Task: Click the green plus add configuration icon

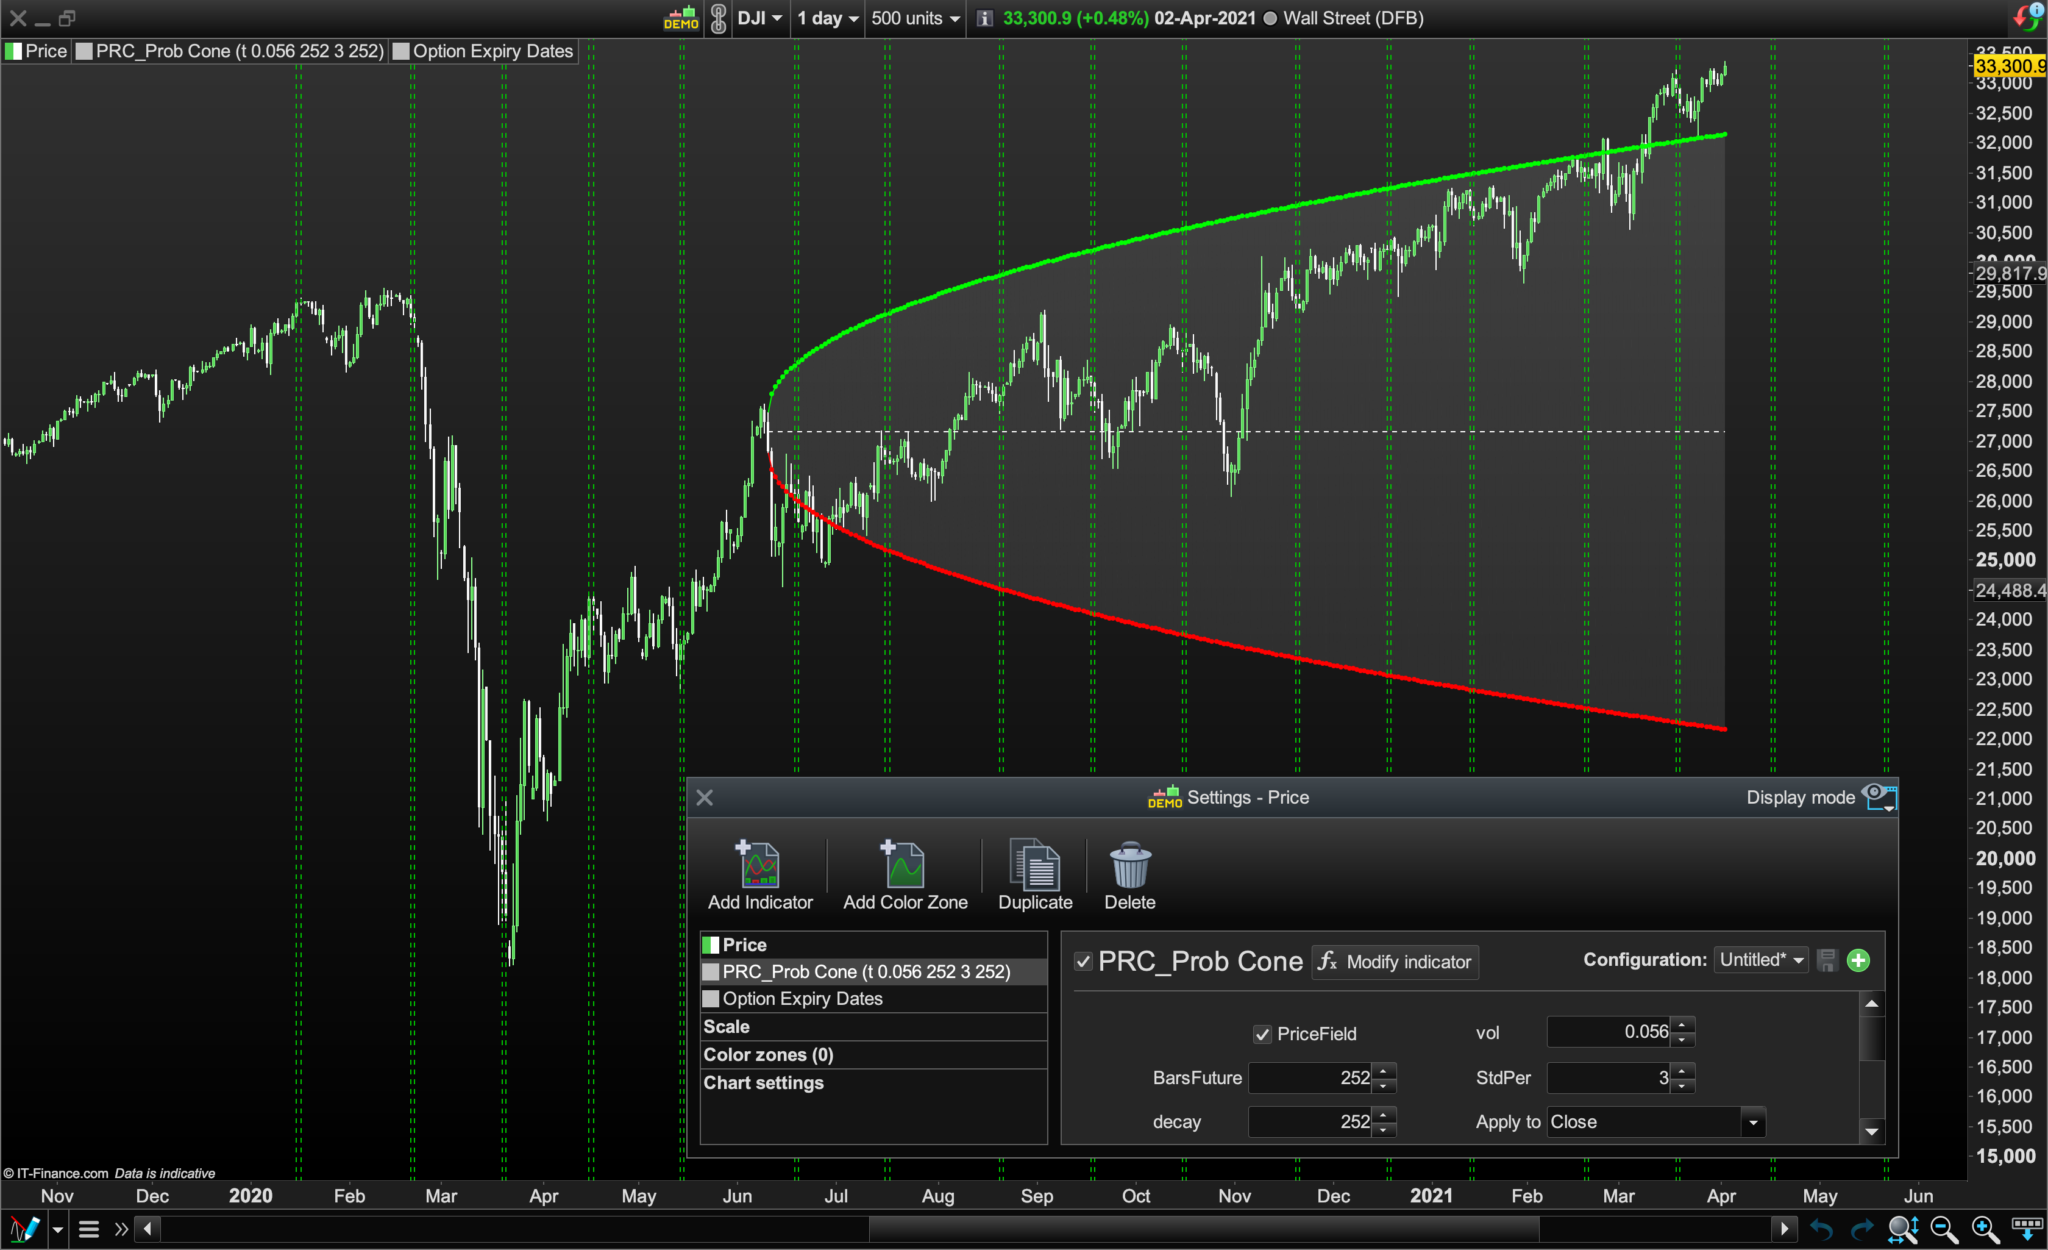Action: pyautogui.click(x=1858, y=961)
